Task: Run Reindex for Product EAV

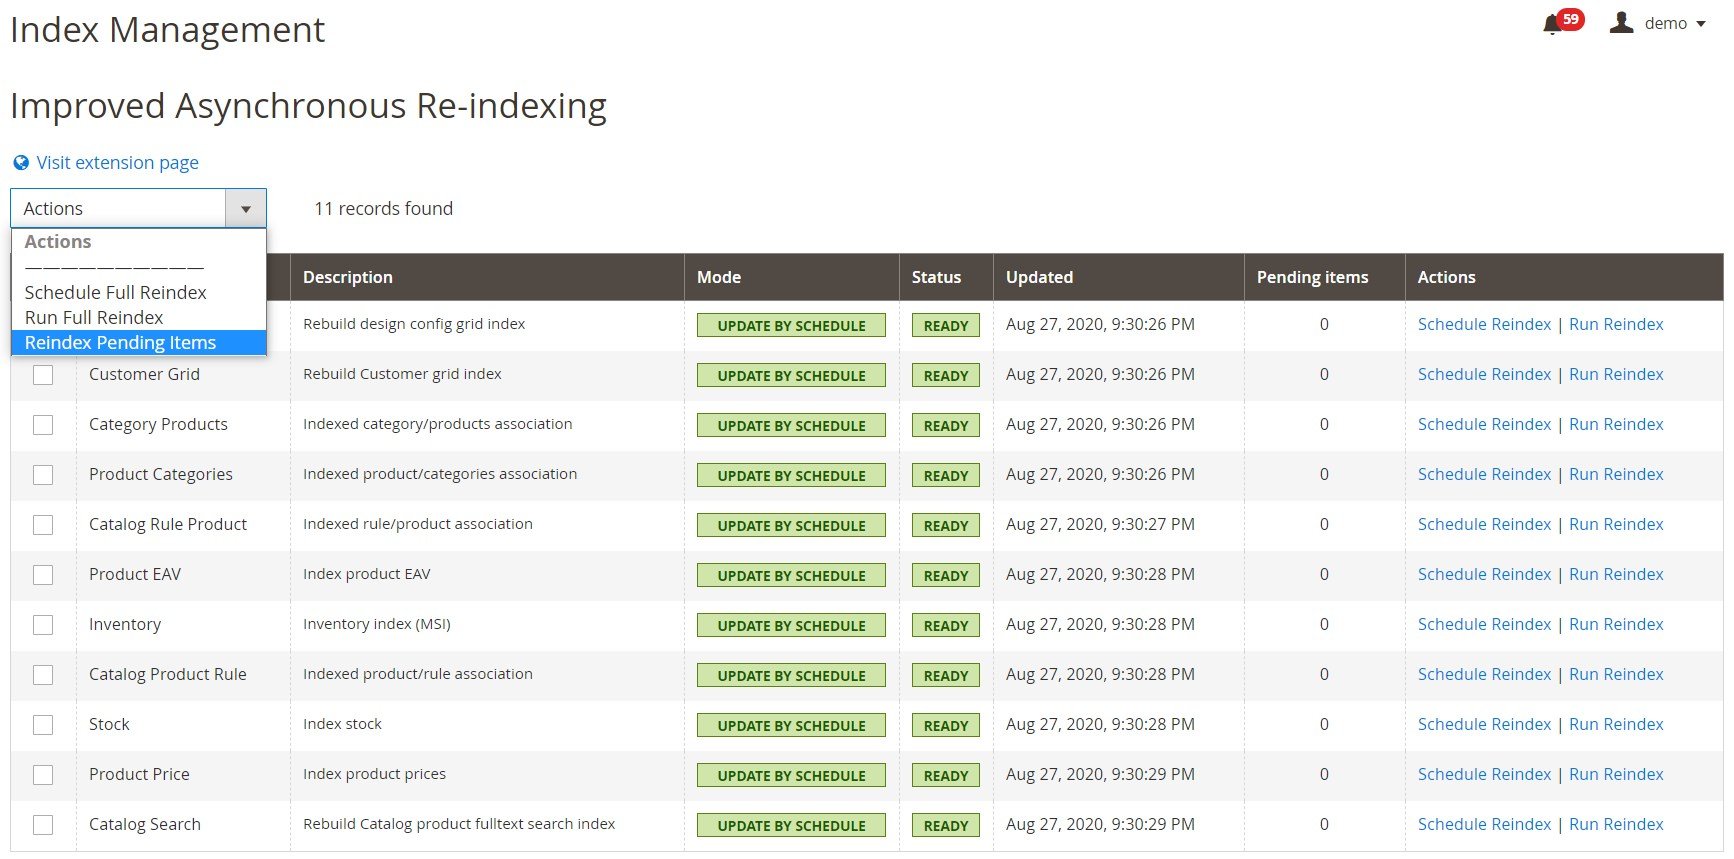Action: pyautogui.click(x=1616, y=574)
